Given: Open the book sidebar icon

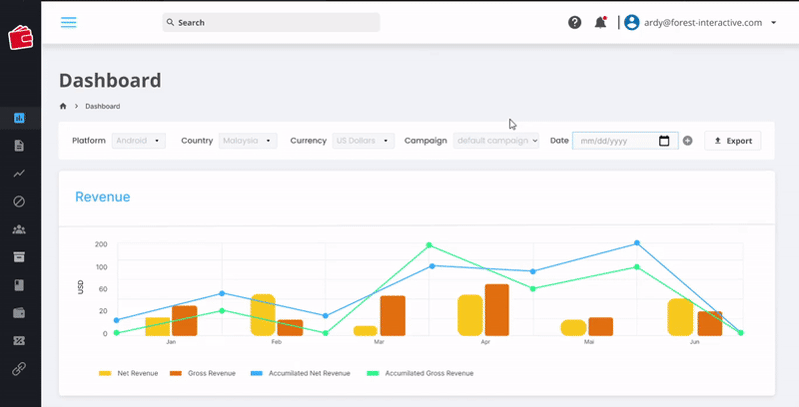Looking at the screenshot, I should click(x=19, y=285).
